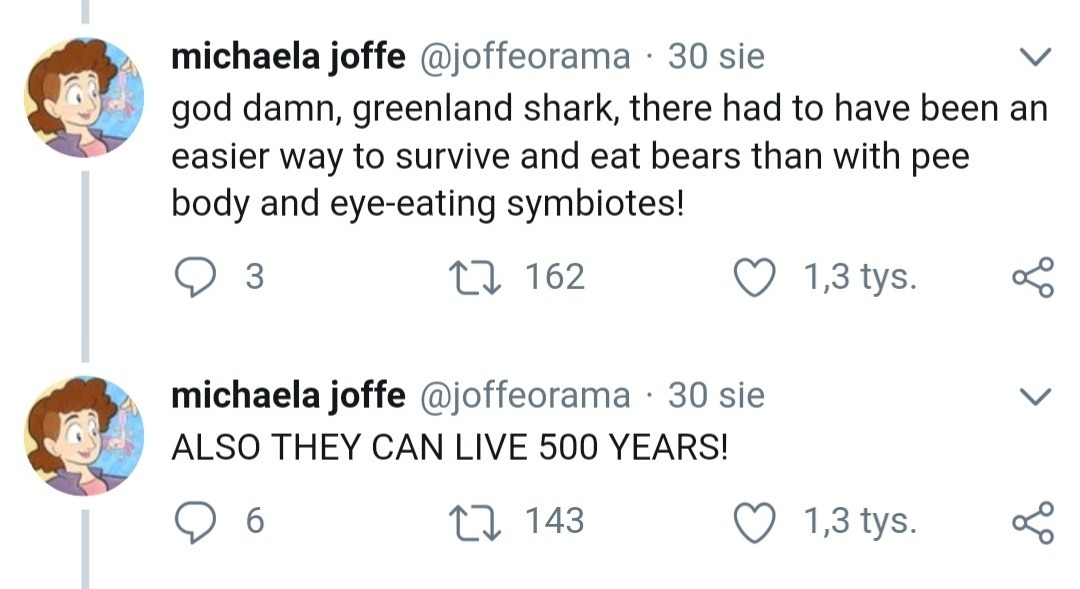Open the ALSO THEY CAN LIVE tweet text
The width and height of the screenshot is (1080, 589).
click(x=450, y=448)
